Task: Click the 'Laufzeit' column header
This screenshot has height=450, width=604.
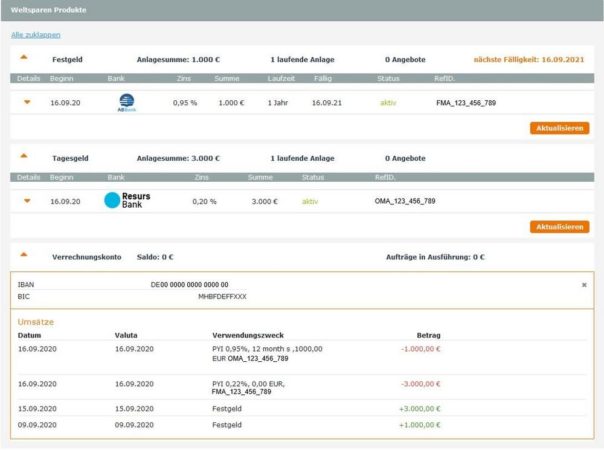Action: (x=281, y=79)
